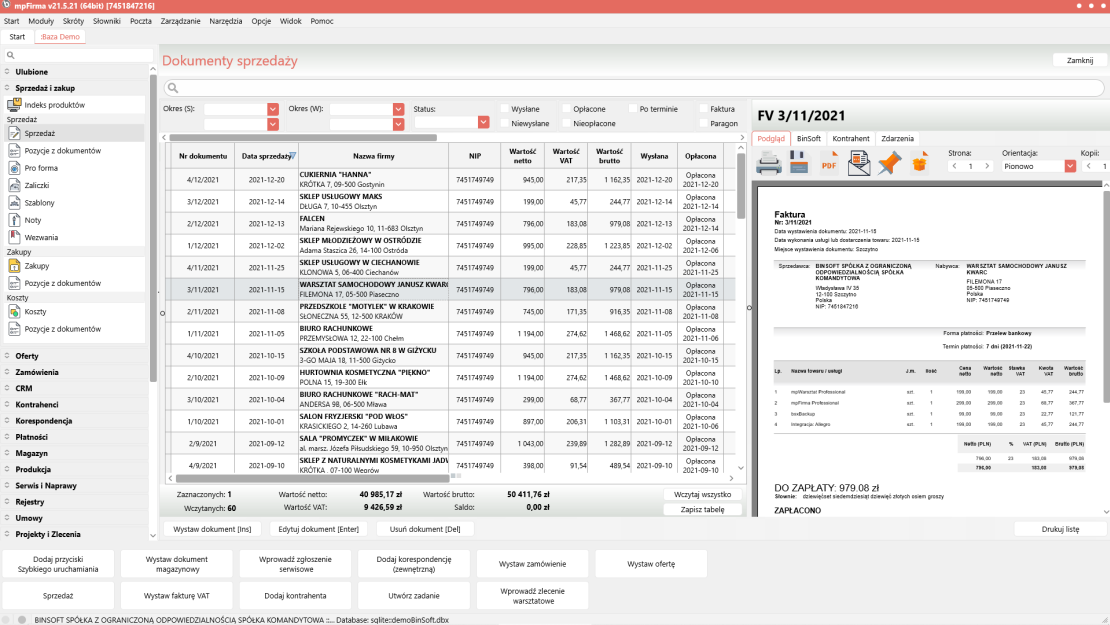The image size is (1110, 625).
Task: Open the Narzędzia menu
Action: tap(226, 21)
